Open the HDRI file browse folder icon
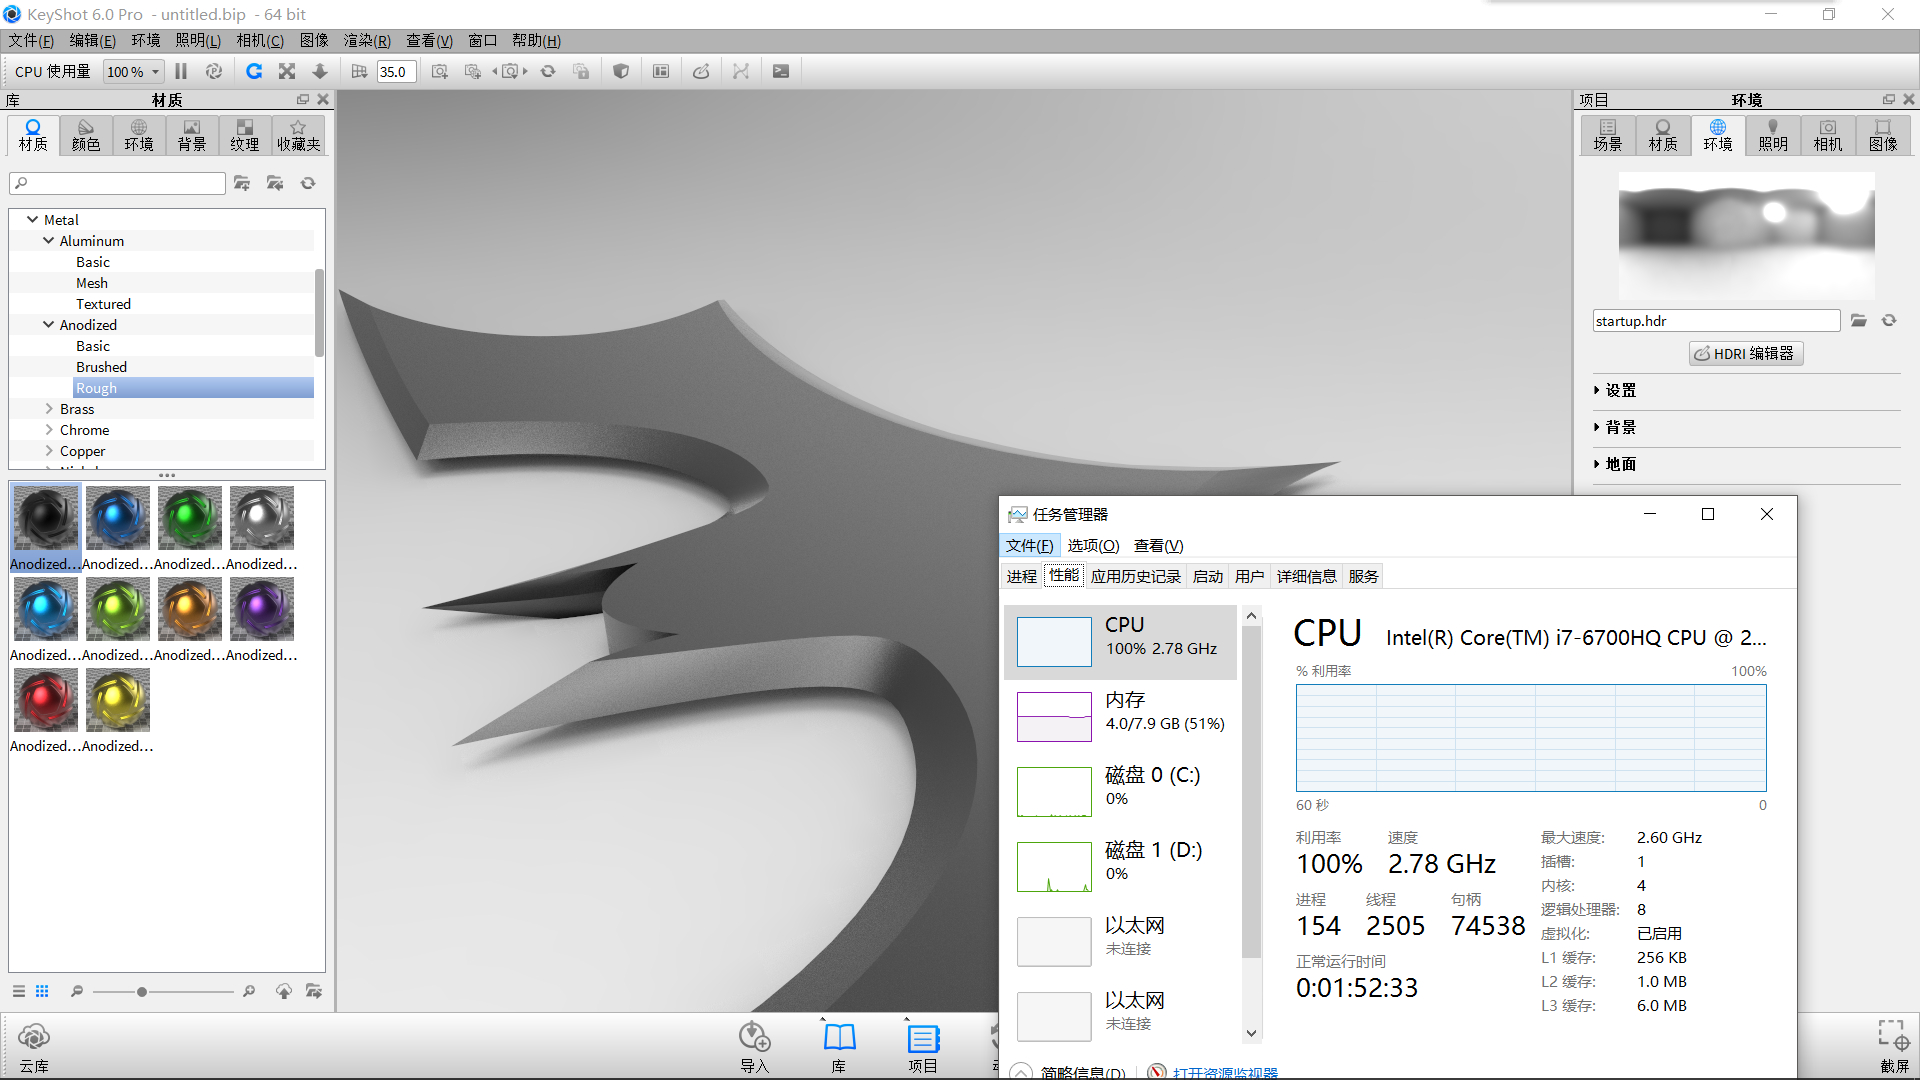The width and height of the screenshot is (1920, 1080). click(x=1858, y=321)
